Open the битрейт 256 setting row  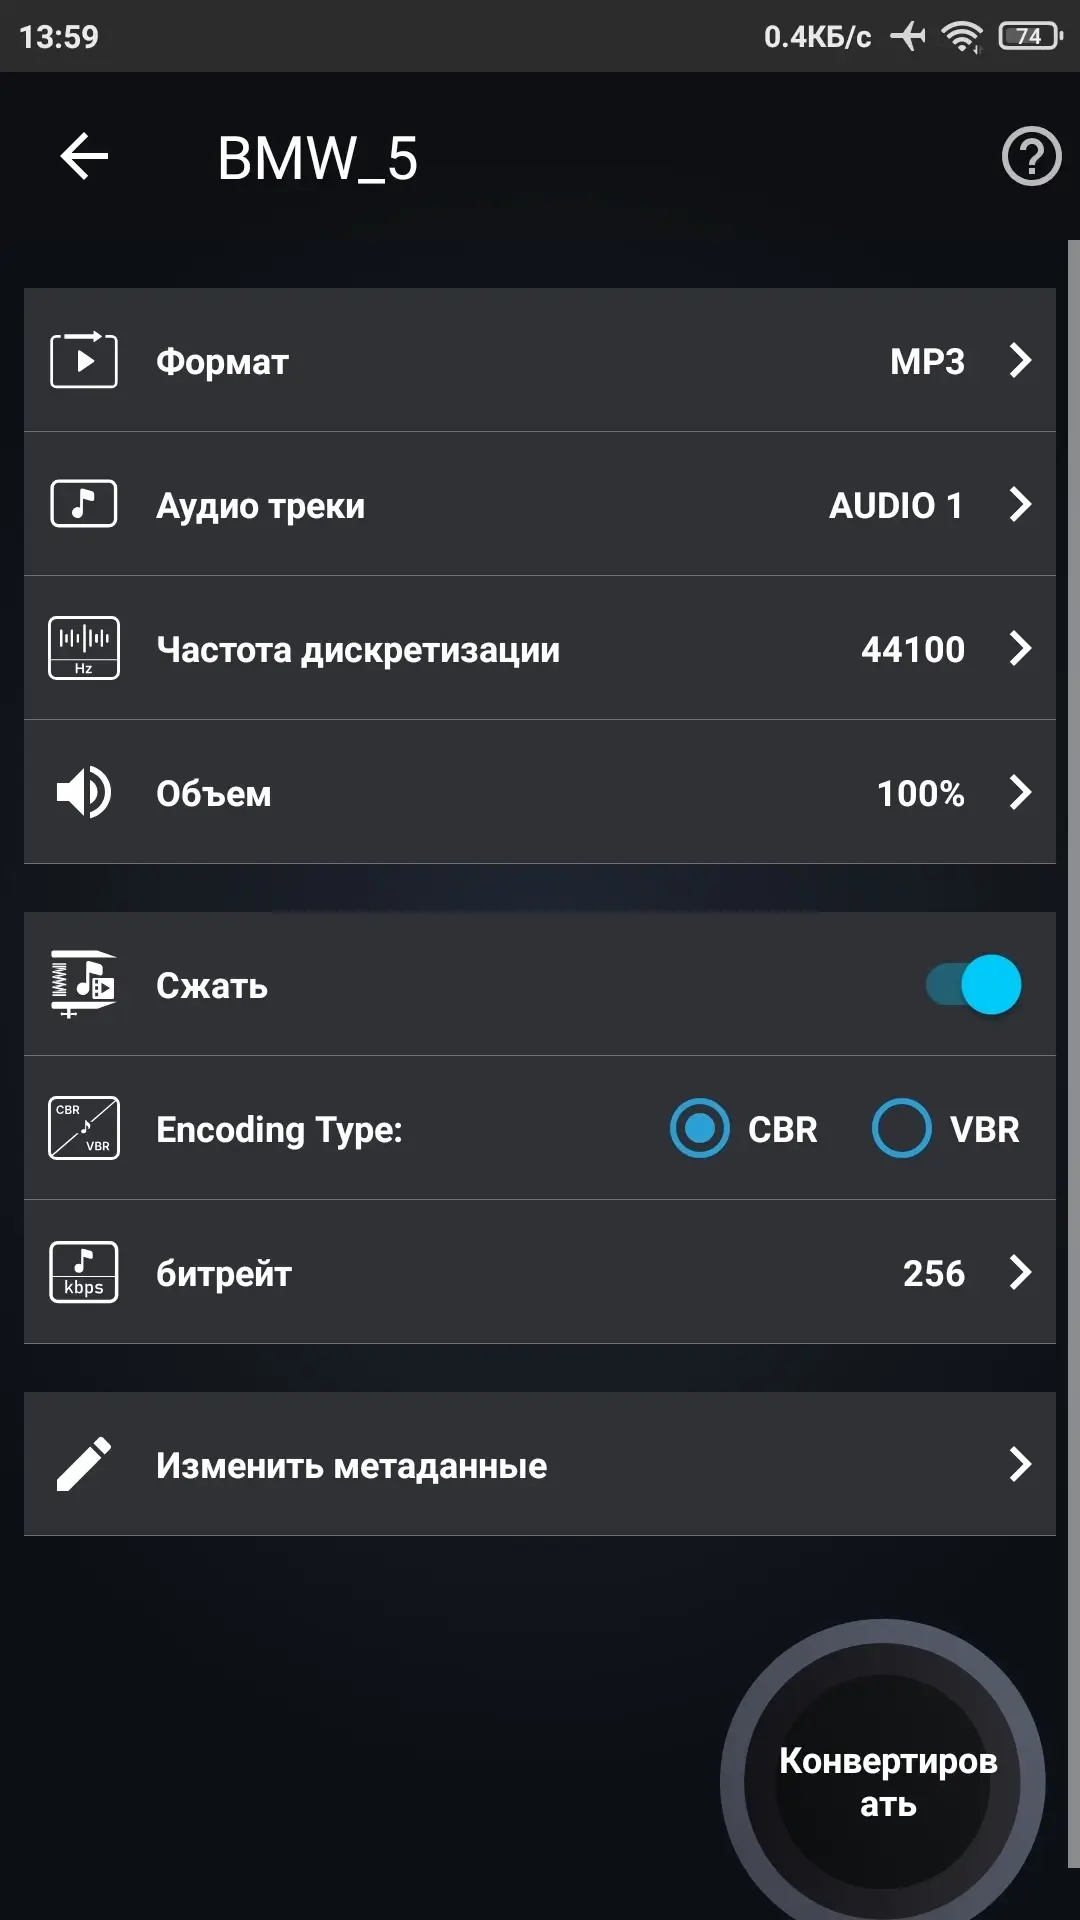pyautogui.click(x=540, y=1272)
